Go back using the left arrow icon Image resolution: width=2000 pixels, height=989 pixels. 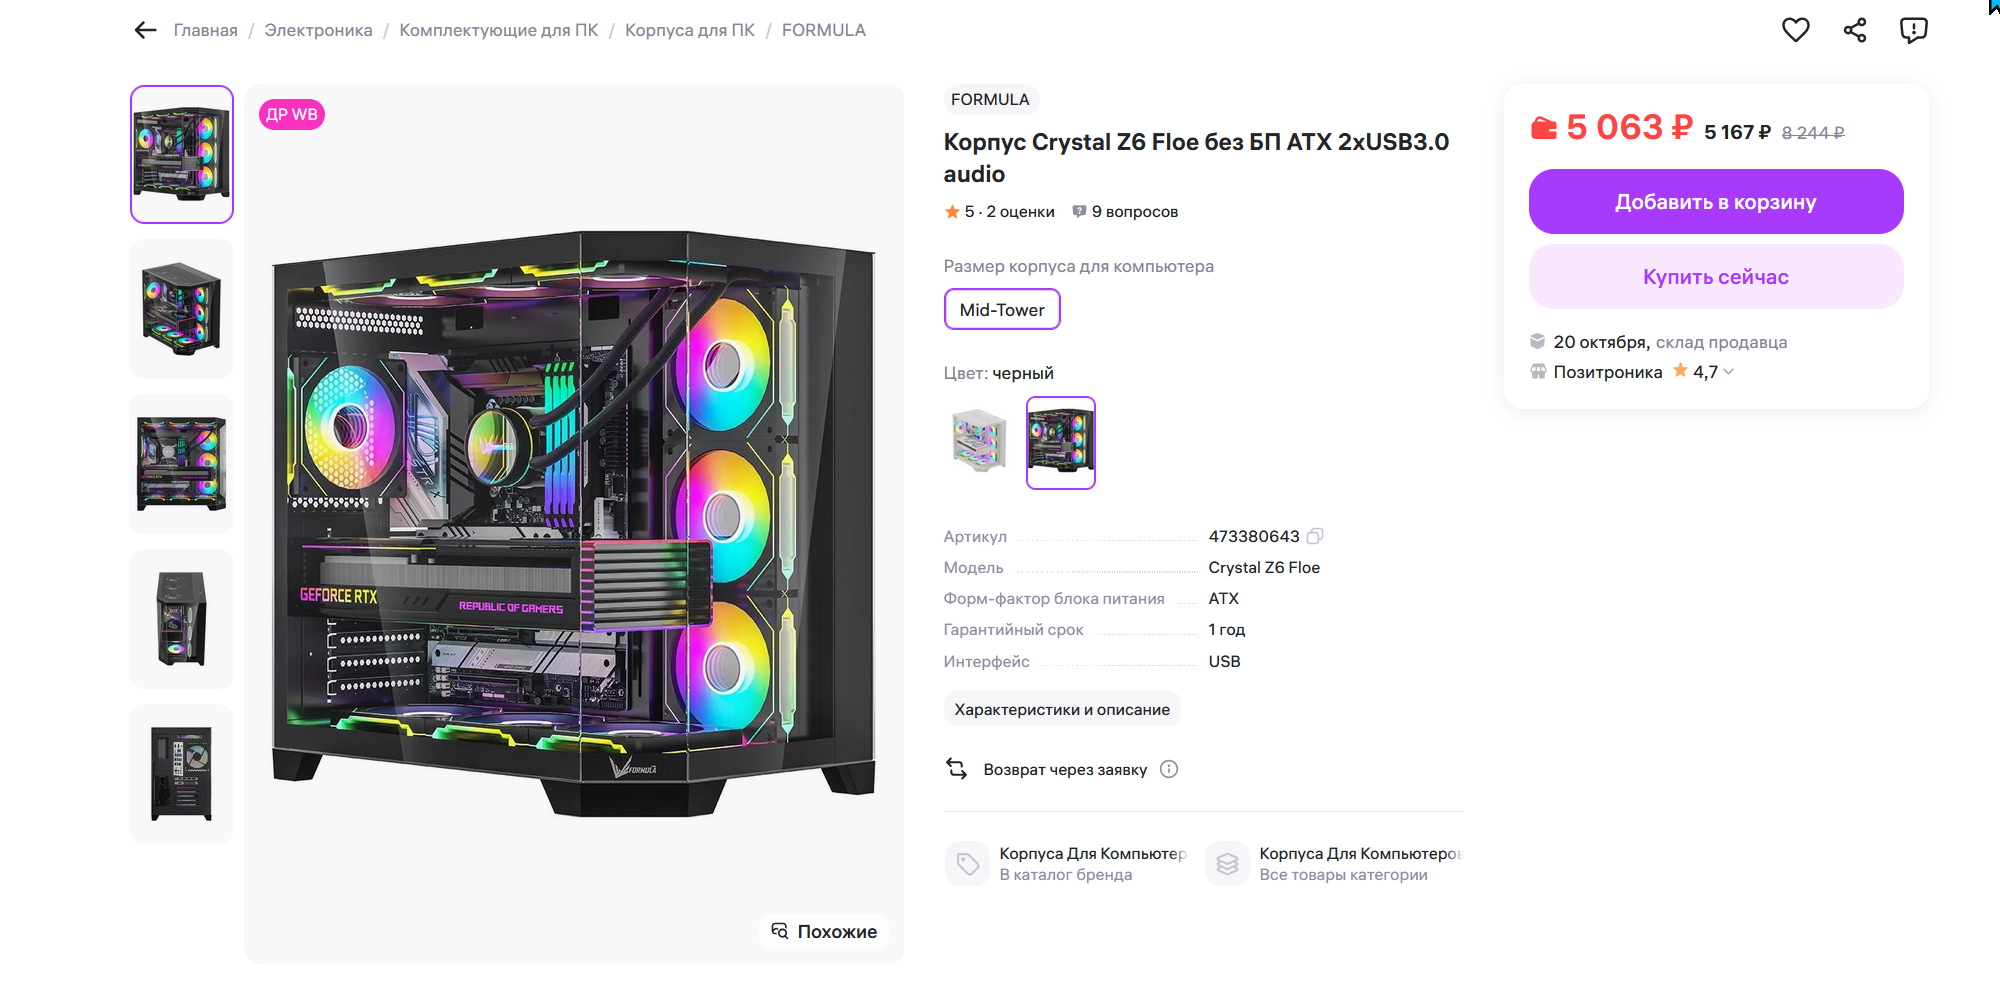(x=146, y=30)
